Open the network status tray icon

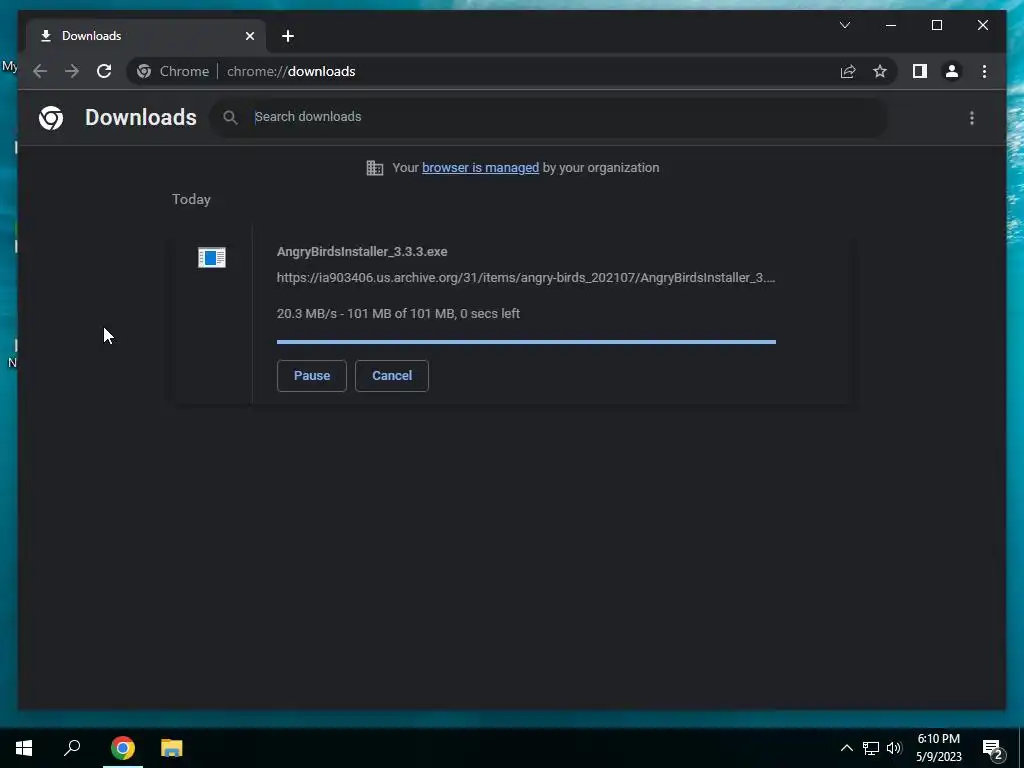871,748
